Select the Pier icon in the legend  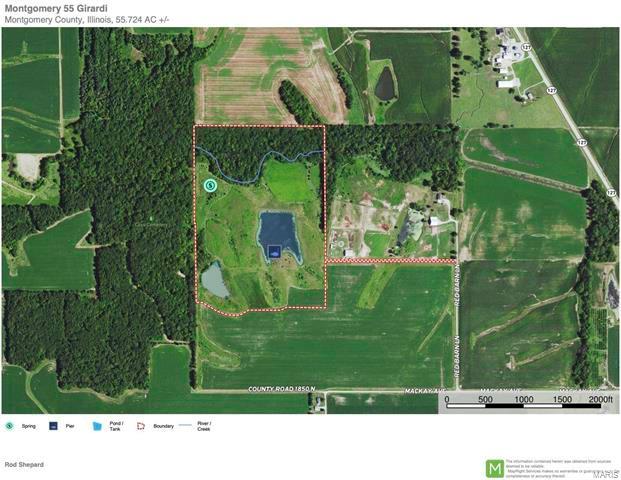tap(54, 425)
